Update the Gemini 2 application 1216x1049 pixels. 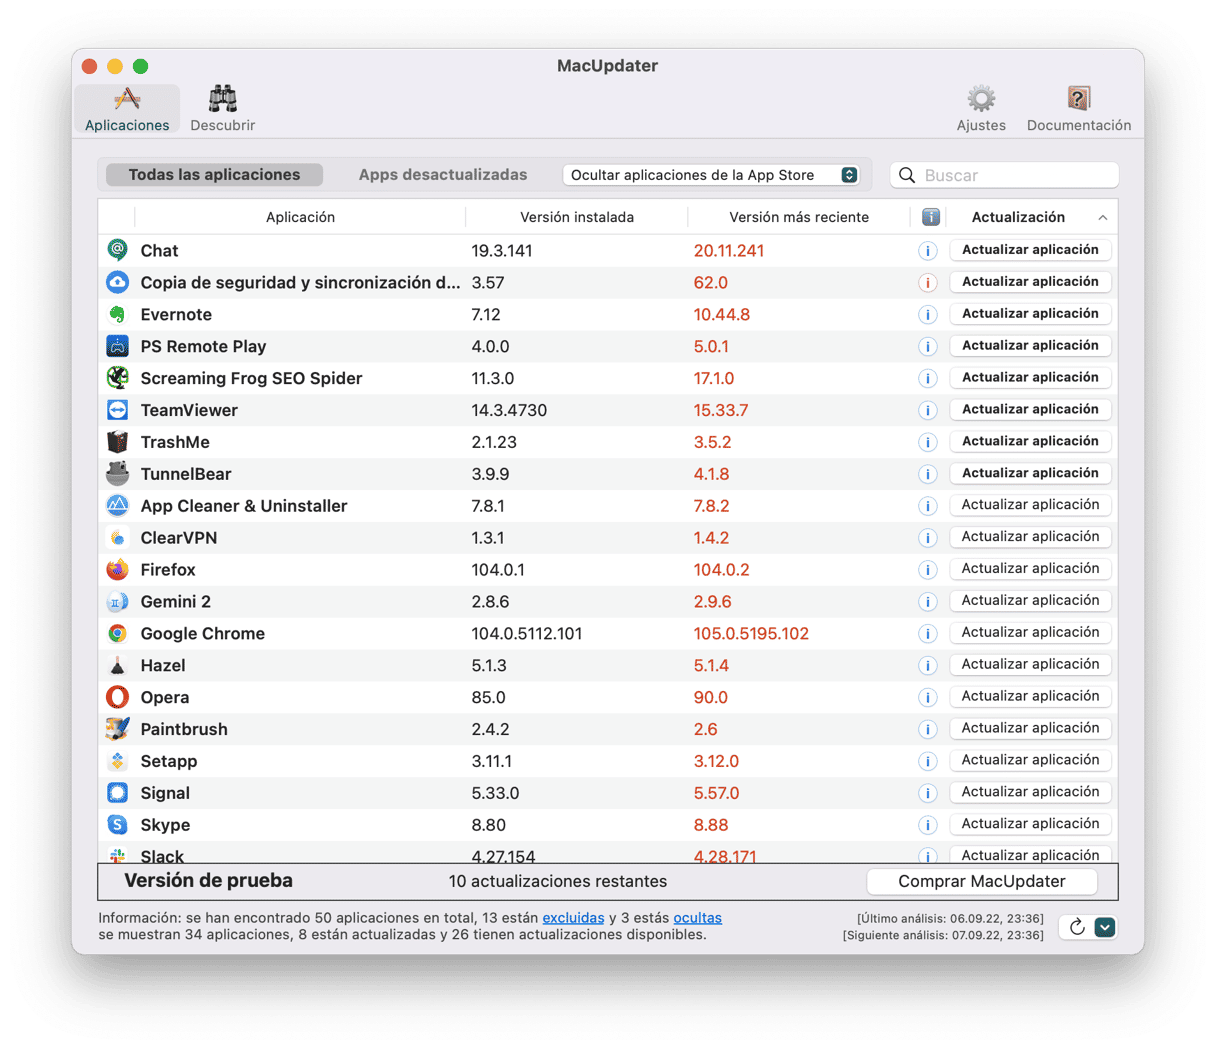(1030, 601)
